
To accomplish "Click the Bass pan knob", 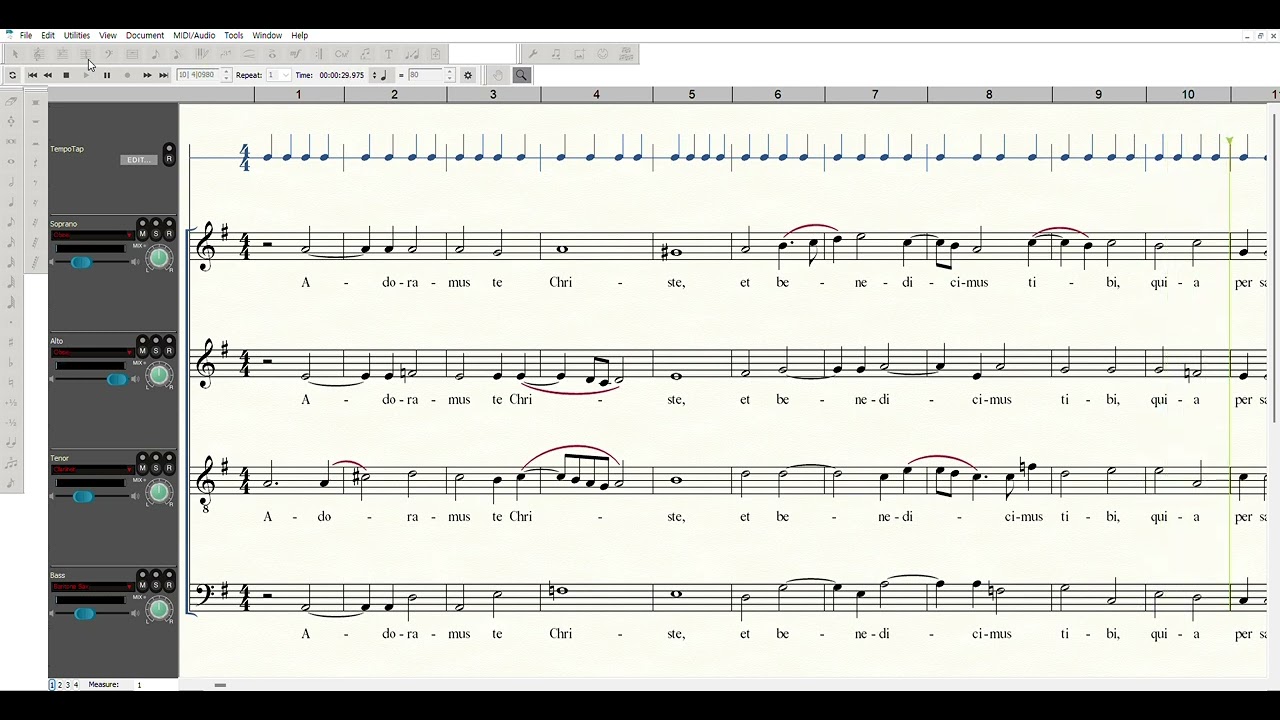I will point(159,608).
